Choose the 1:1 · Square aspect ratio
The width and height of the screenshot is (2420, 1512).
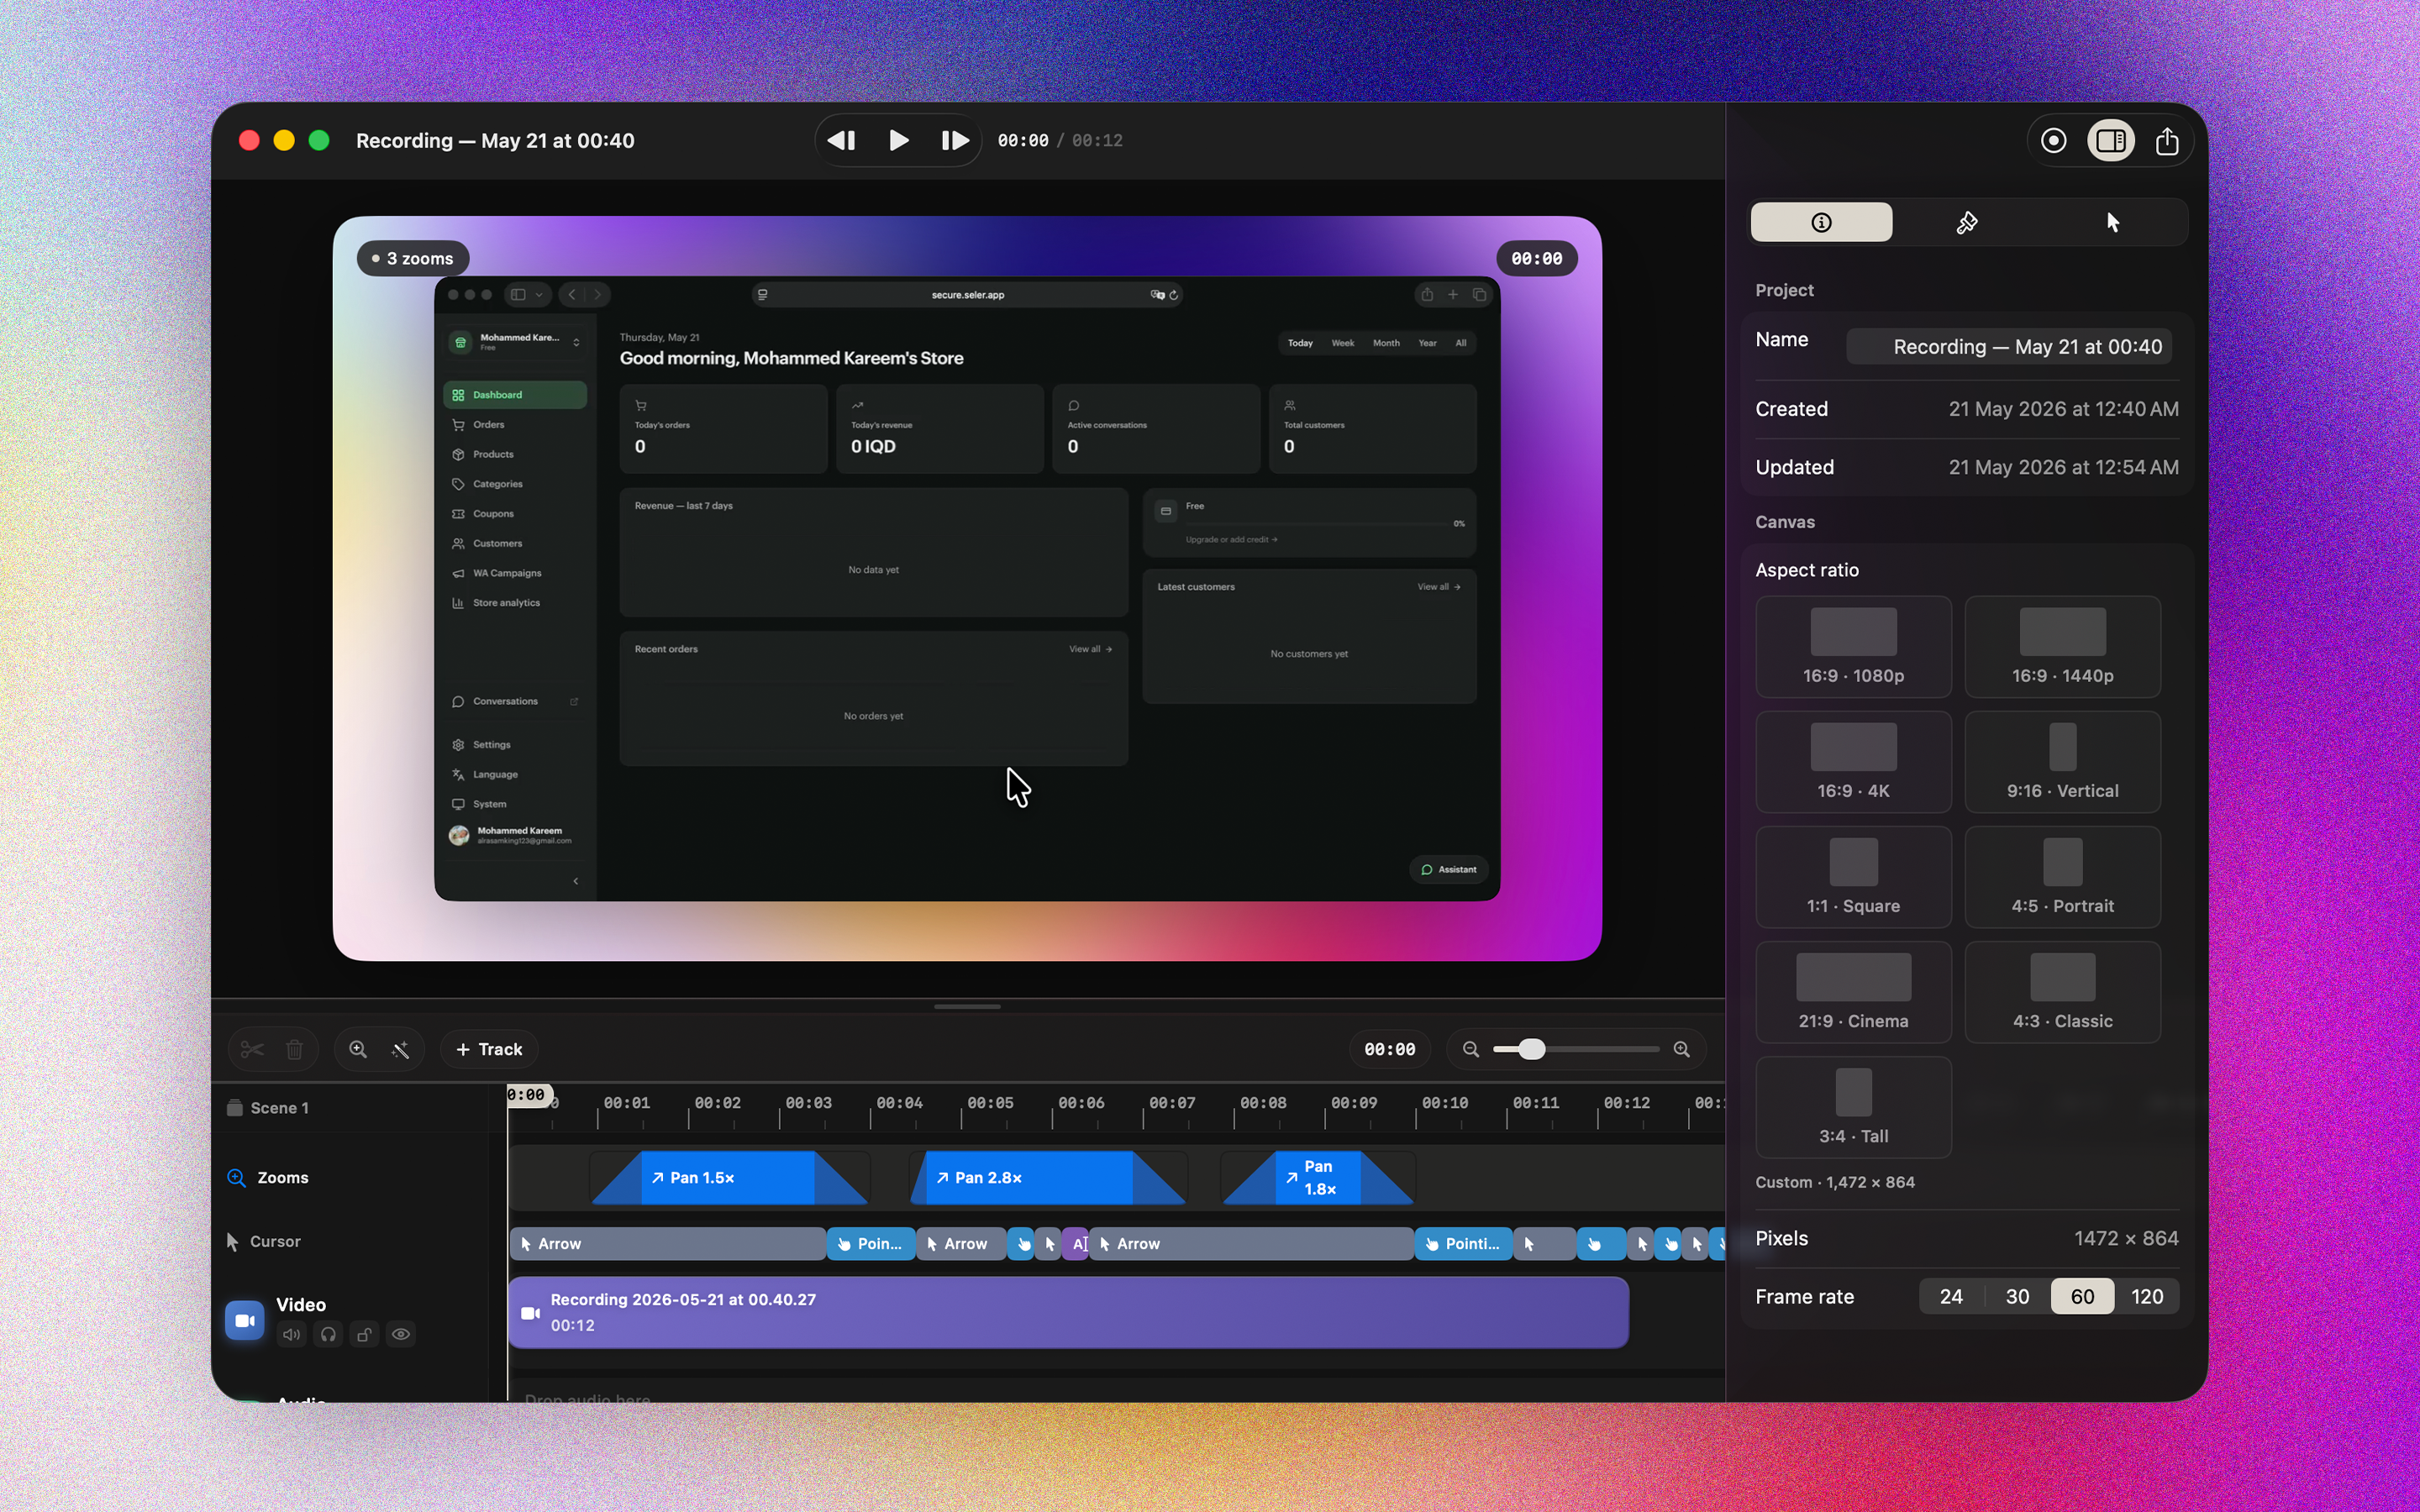coord(1853,876)
